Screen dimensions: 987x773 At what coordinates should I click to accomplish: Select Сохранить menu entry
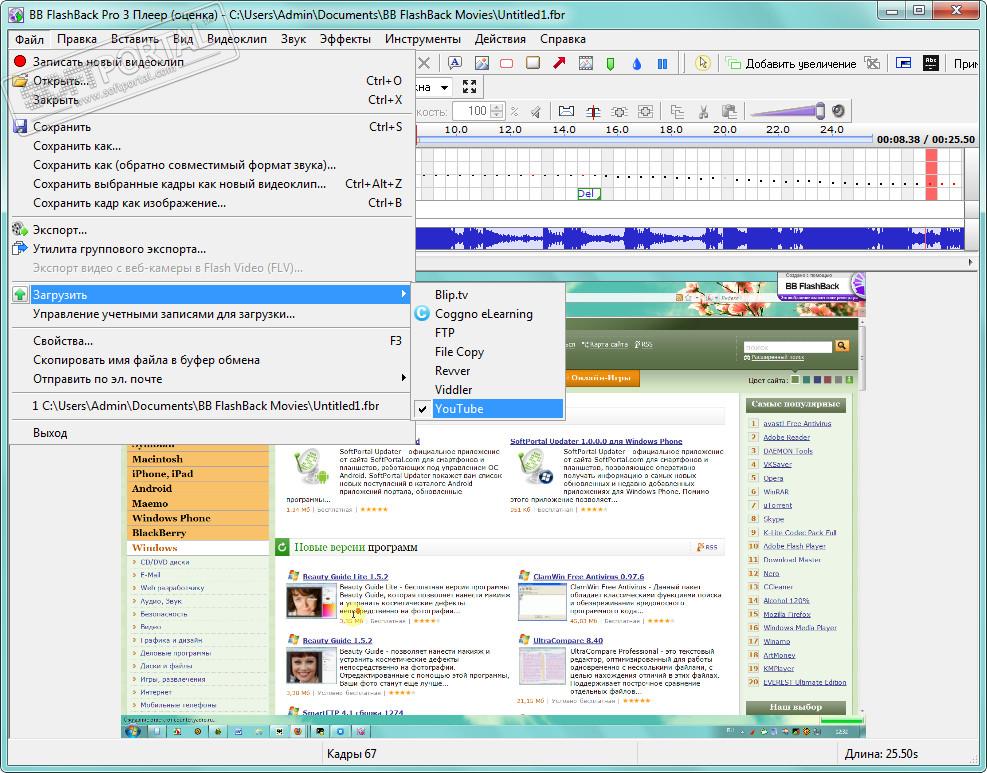(x=212, y=127)
